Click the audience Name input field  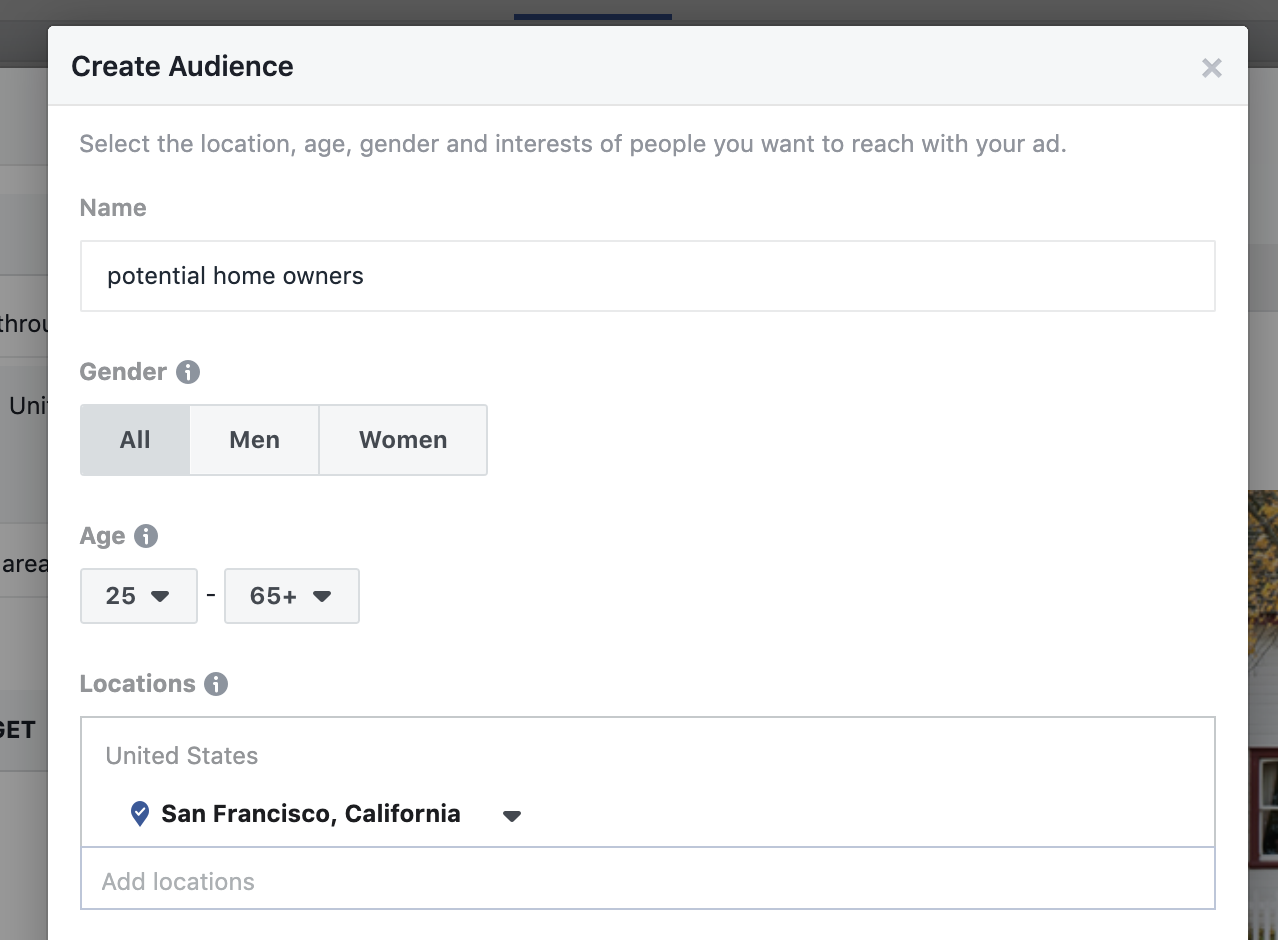[x=647, y=276]
